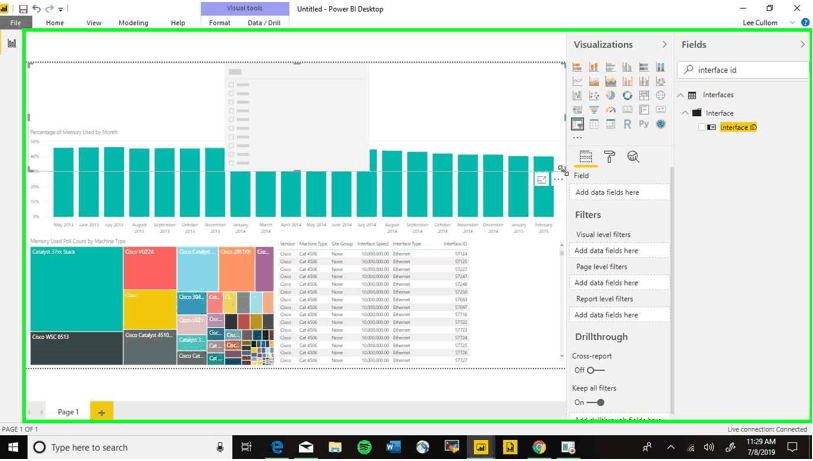The image size is (813, 461).
Task: Collapse the Interface folder node
Action: tap(685, 113)
